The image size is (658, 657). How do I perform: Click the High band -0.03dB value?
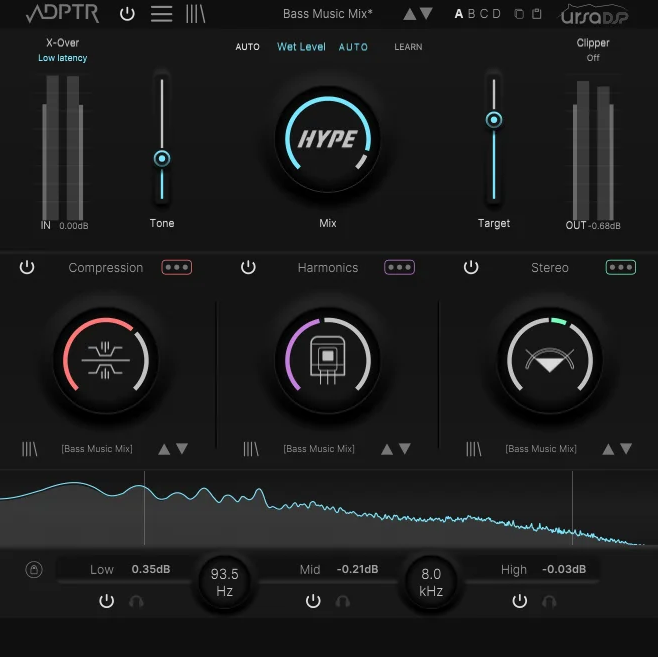tap(564, 569)
